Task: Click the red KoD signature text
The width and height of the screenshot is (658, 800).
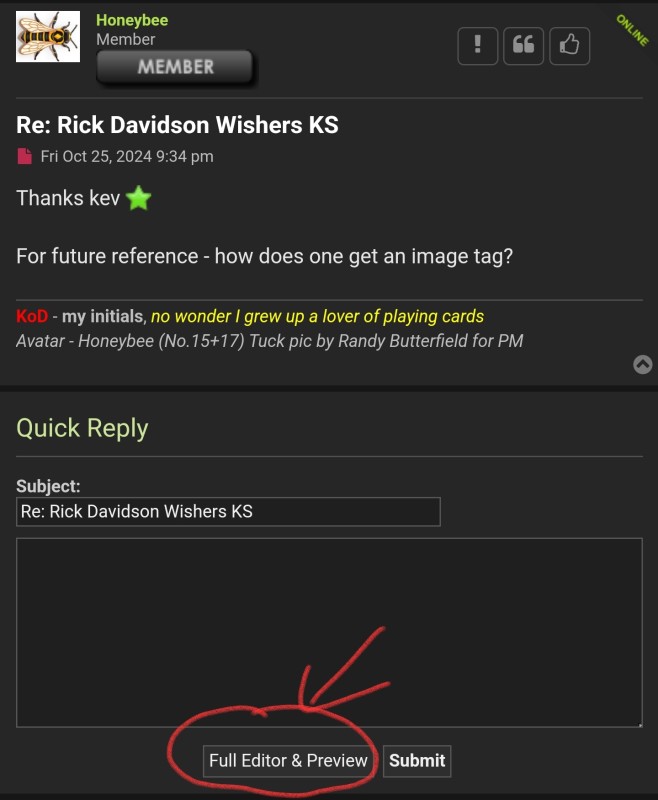Action: coord(32,316)
